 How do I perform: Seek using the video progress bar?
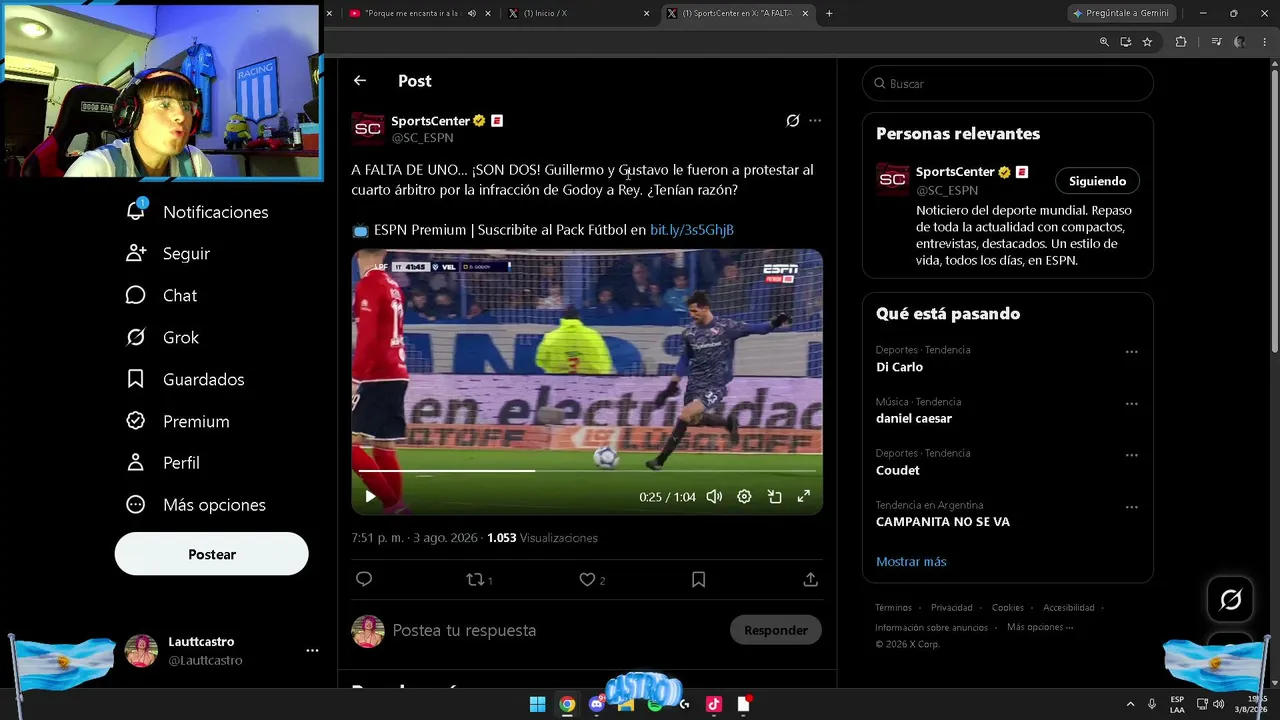587,470
